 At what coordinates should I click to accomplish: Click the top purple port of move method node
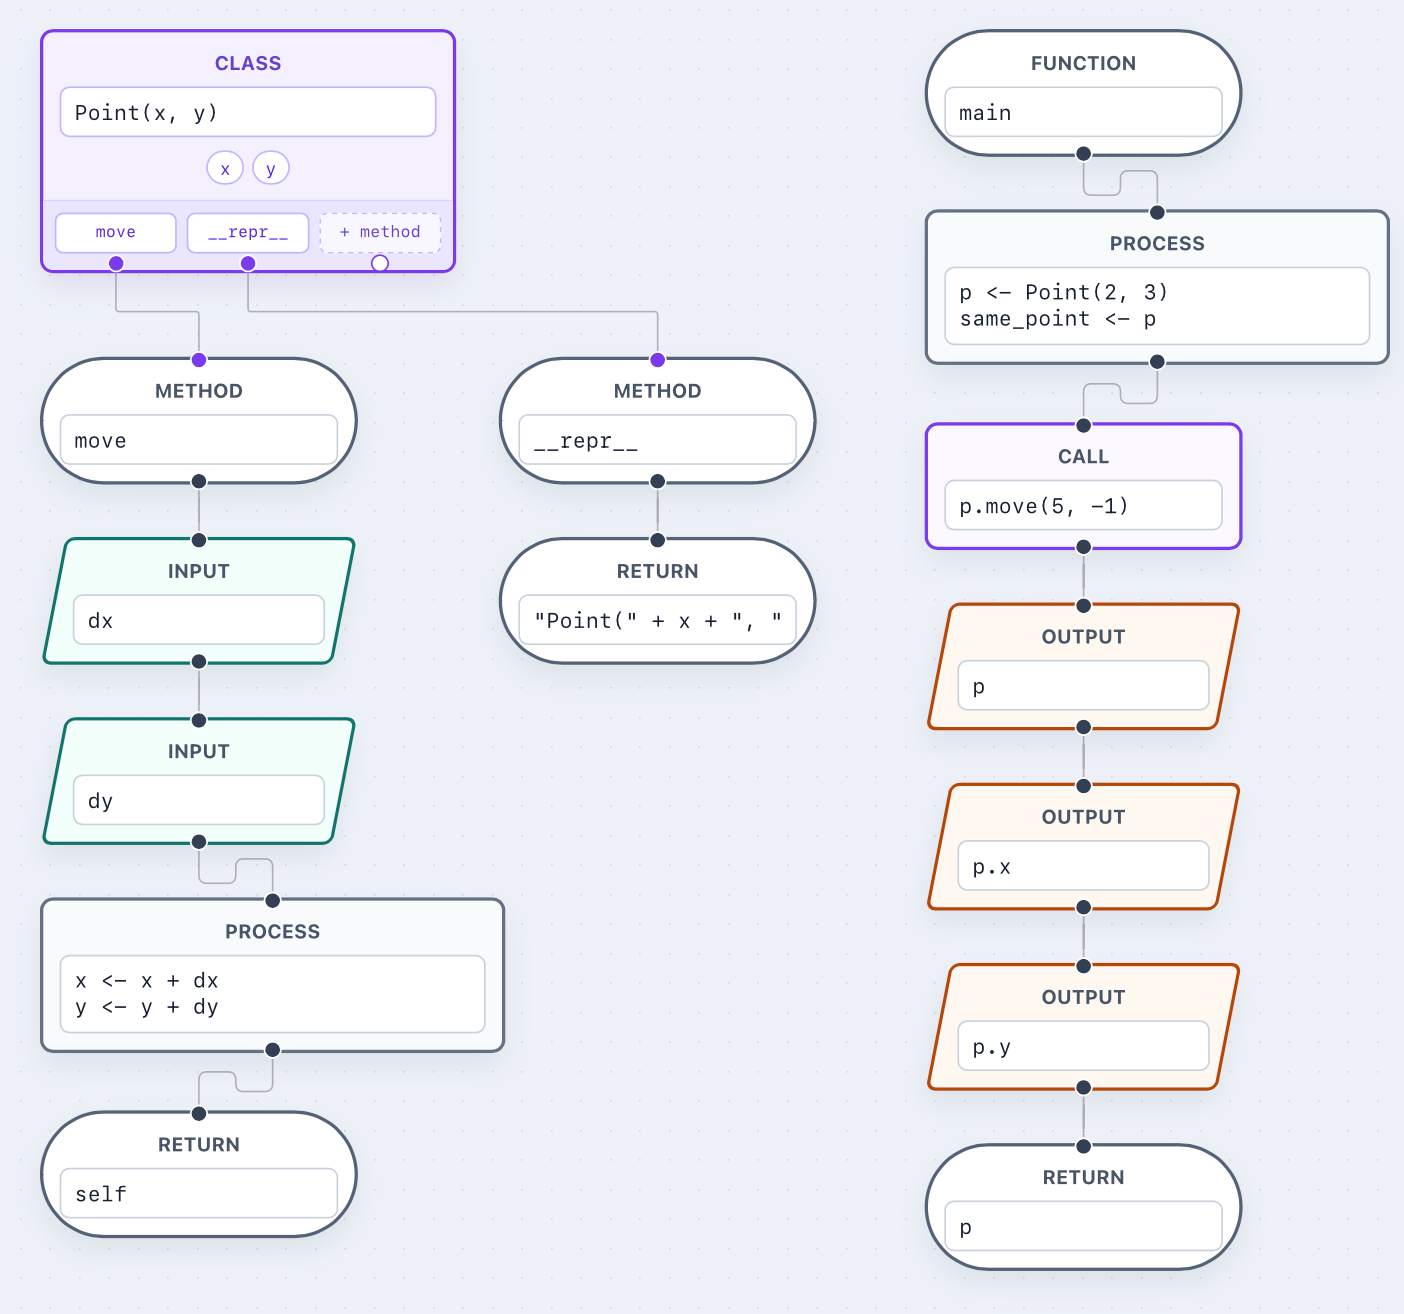coord(199,360)
